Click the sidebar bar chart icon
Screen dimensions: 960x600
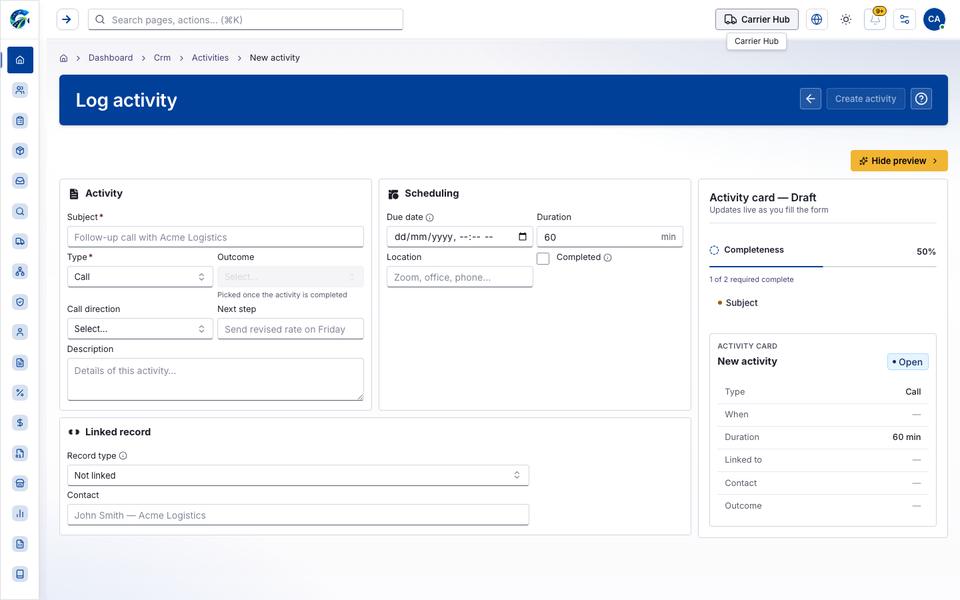tap(20, 513)
